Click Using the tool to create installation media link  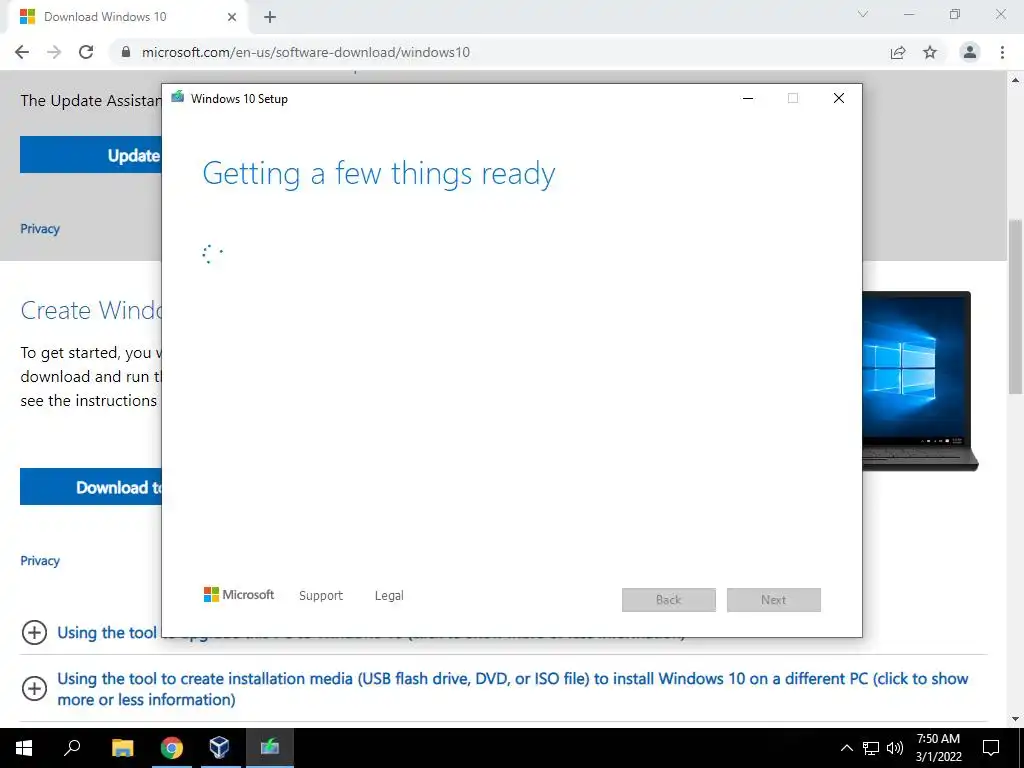(513, 689)
